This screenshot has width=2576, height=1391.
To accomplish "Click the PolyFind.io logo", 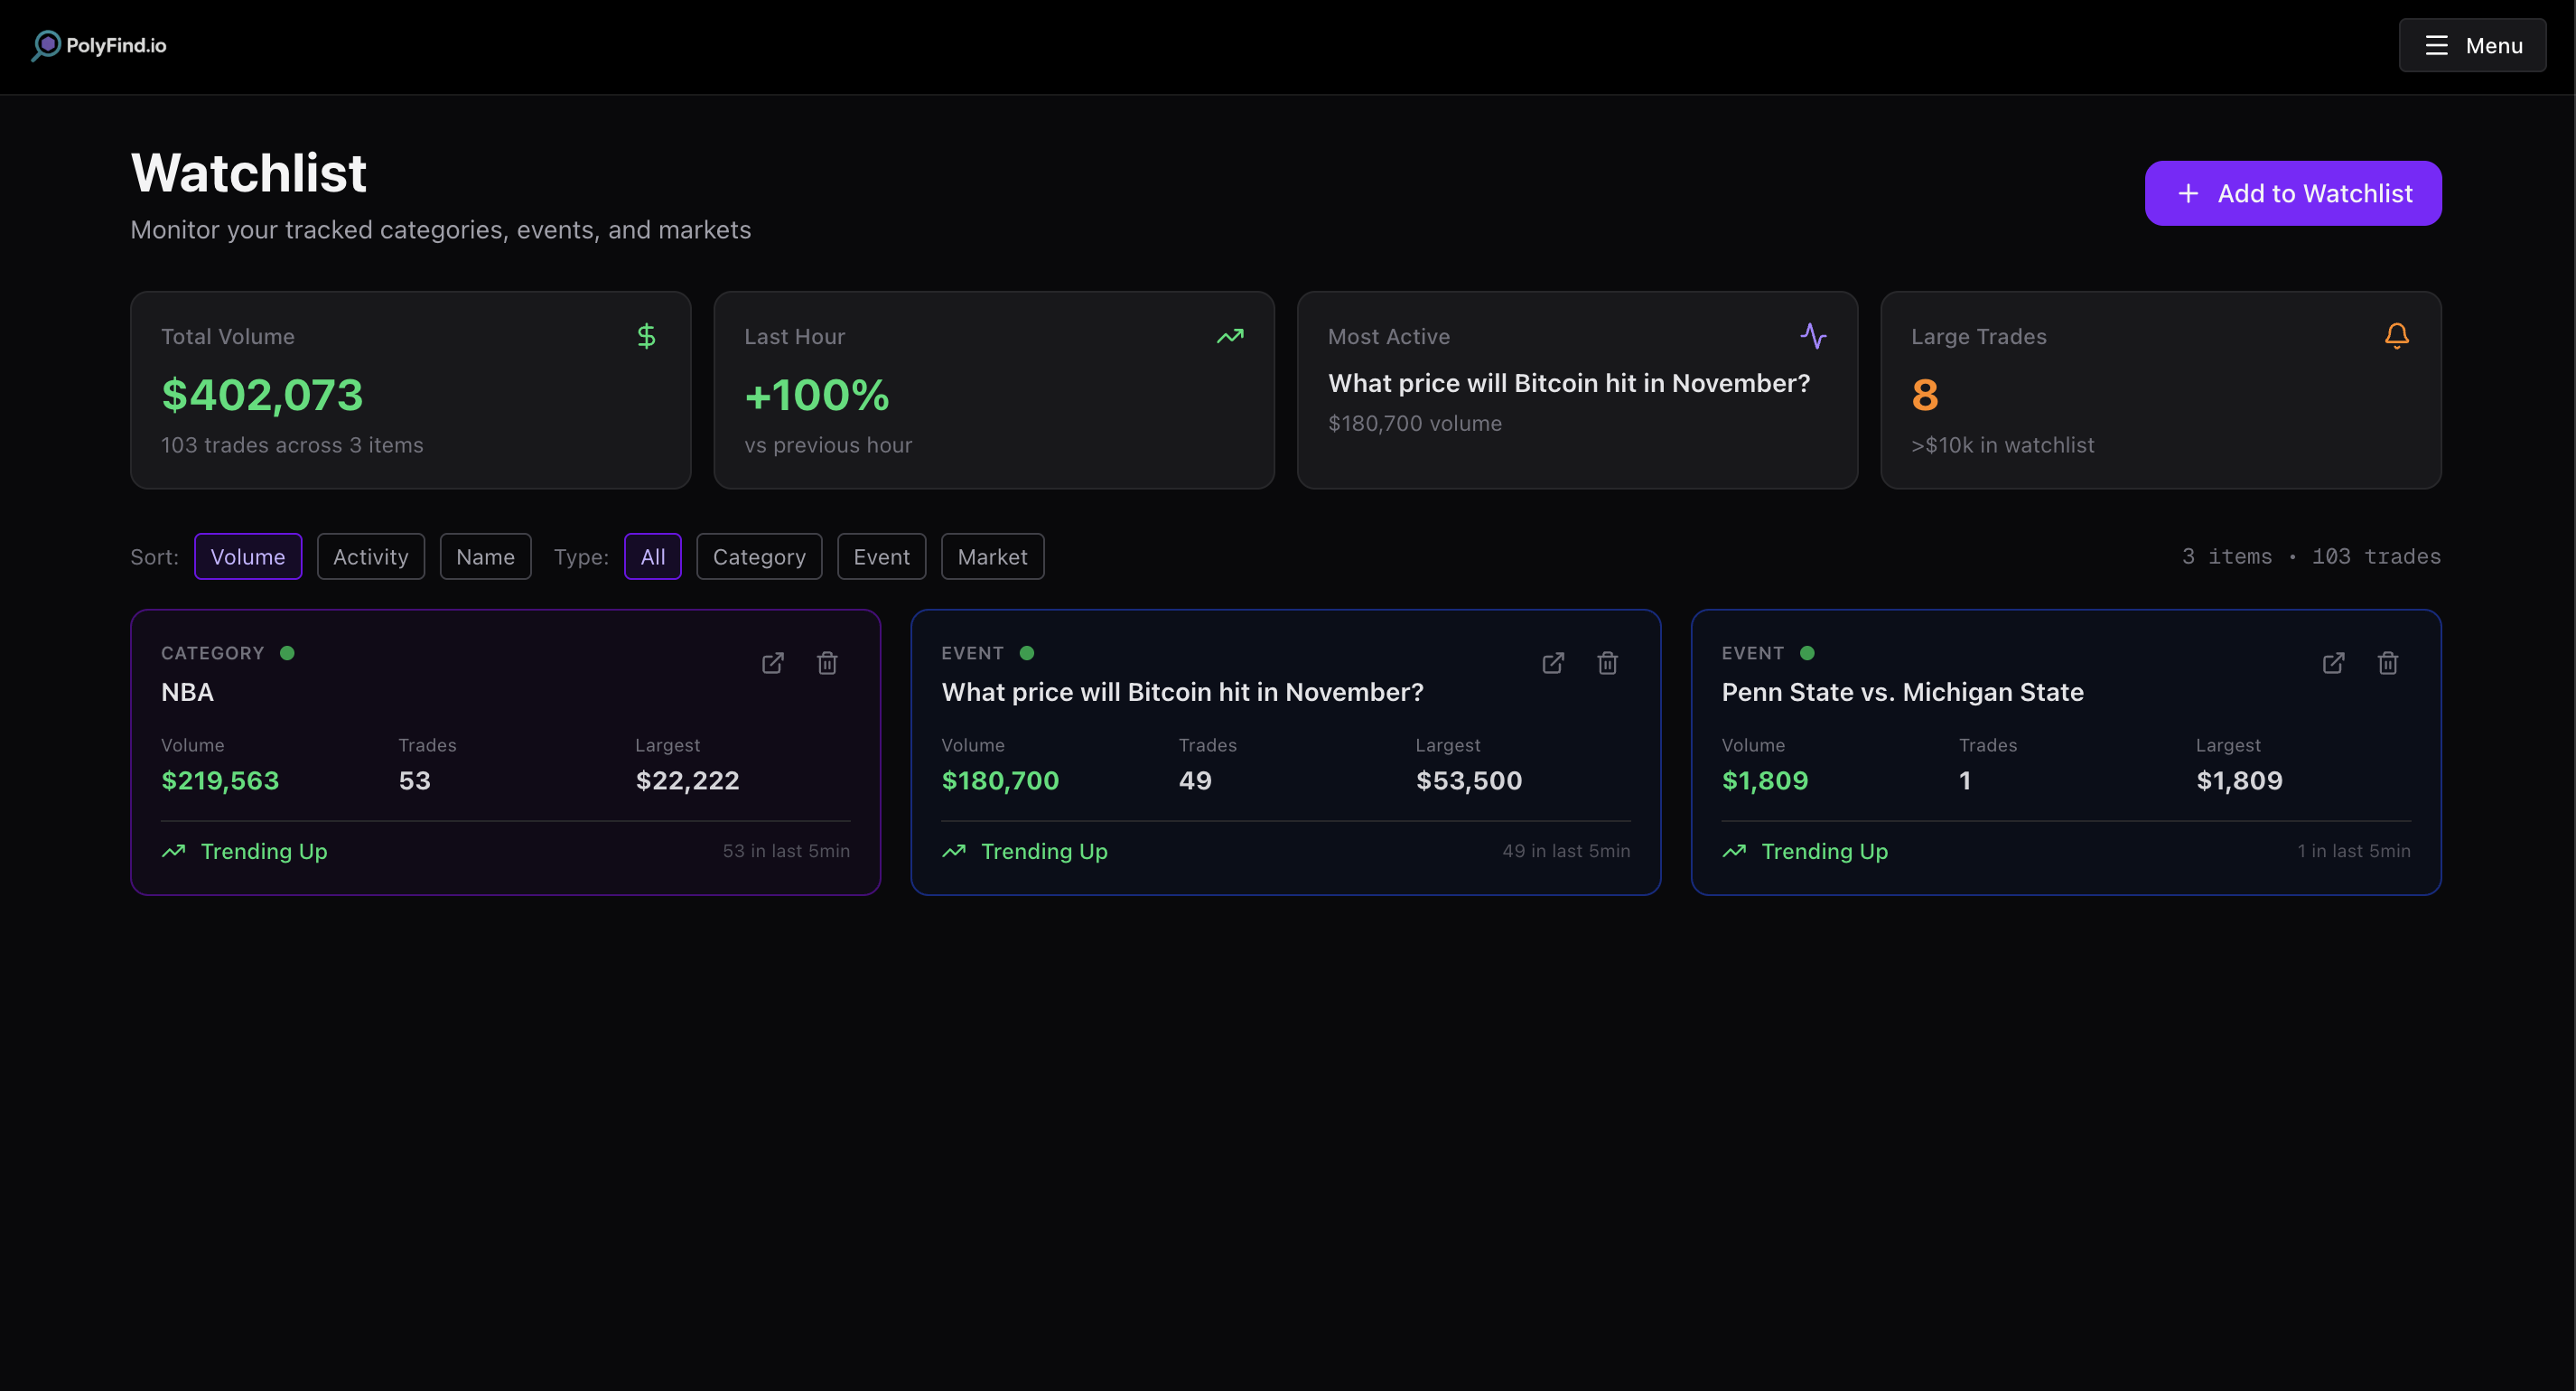I will (x=99, y=45).
